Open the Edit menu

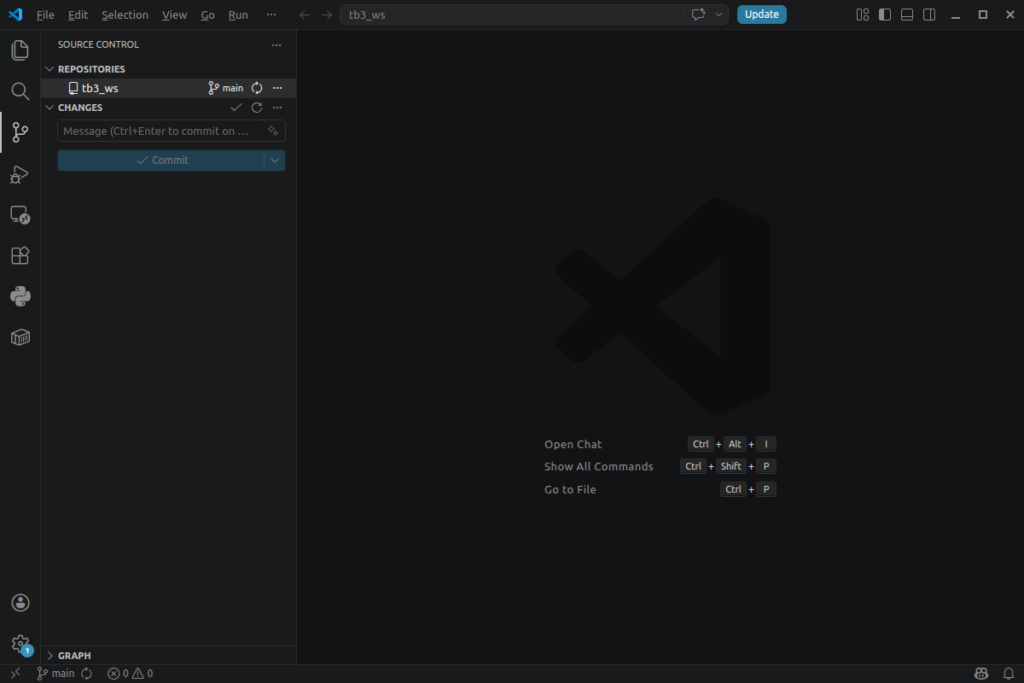(x=78, y=14)
